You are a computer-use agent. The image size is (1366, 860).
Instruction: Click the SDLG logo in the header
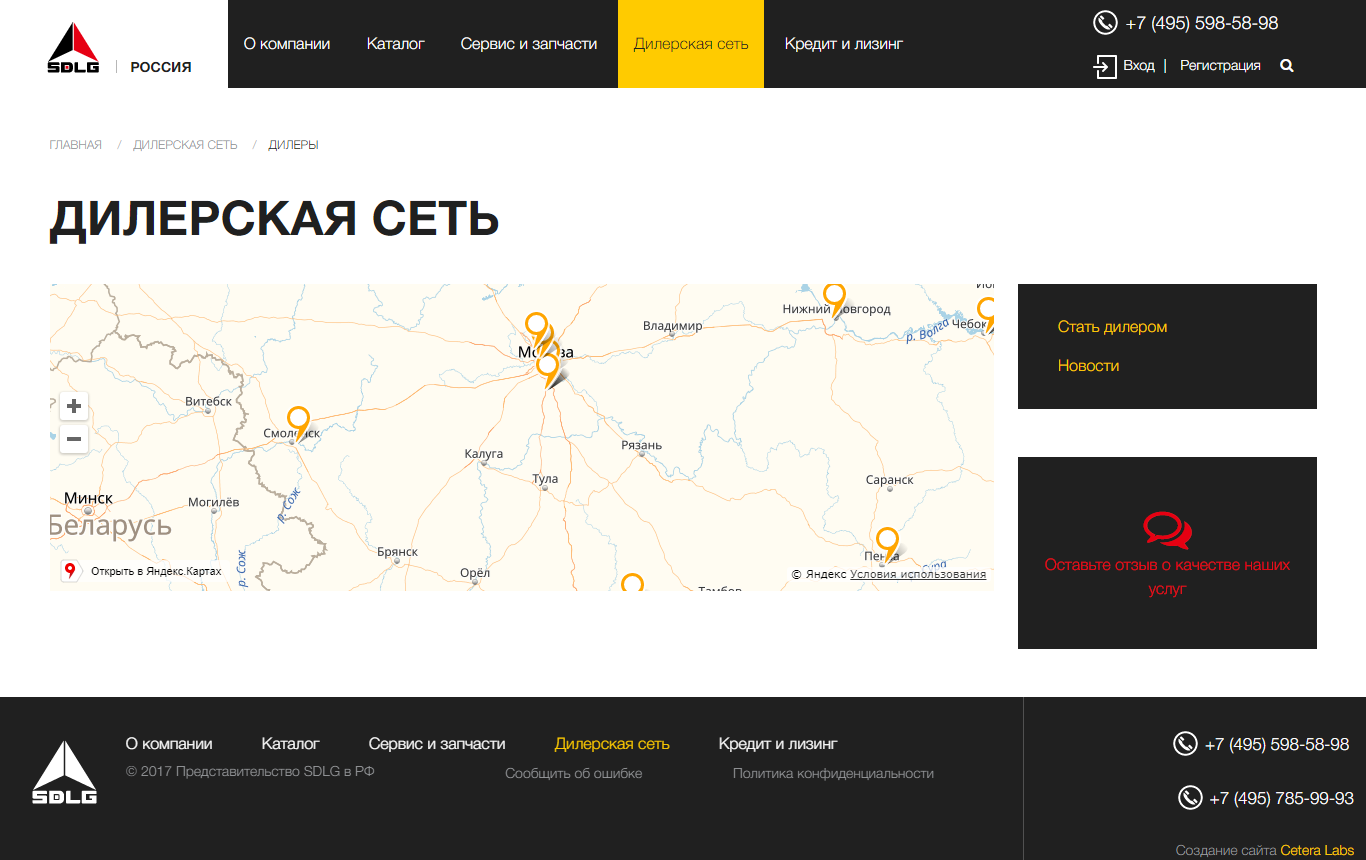click(x=73, y=49)
